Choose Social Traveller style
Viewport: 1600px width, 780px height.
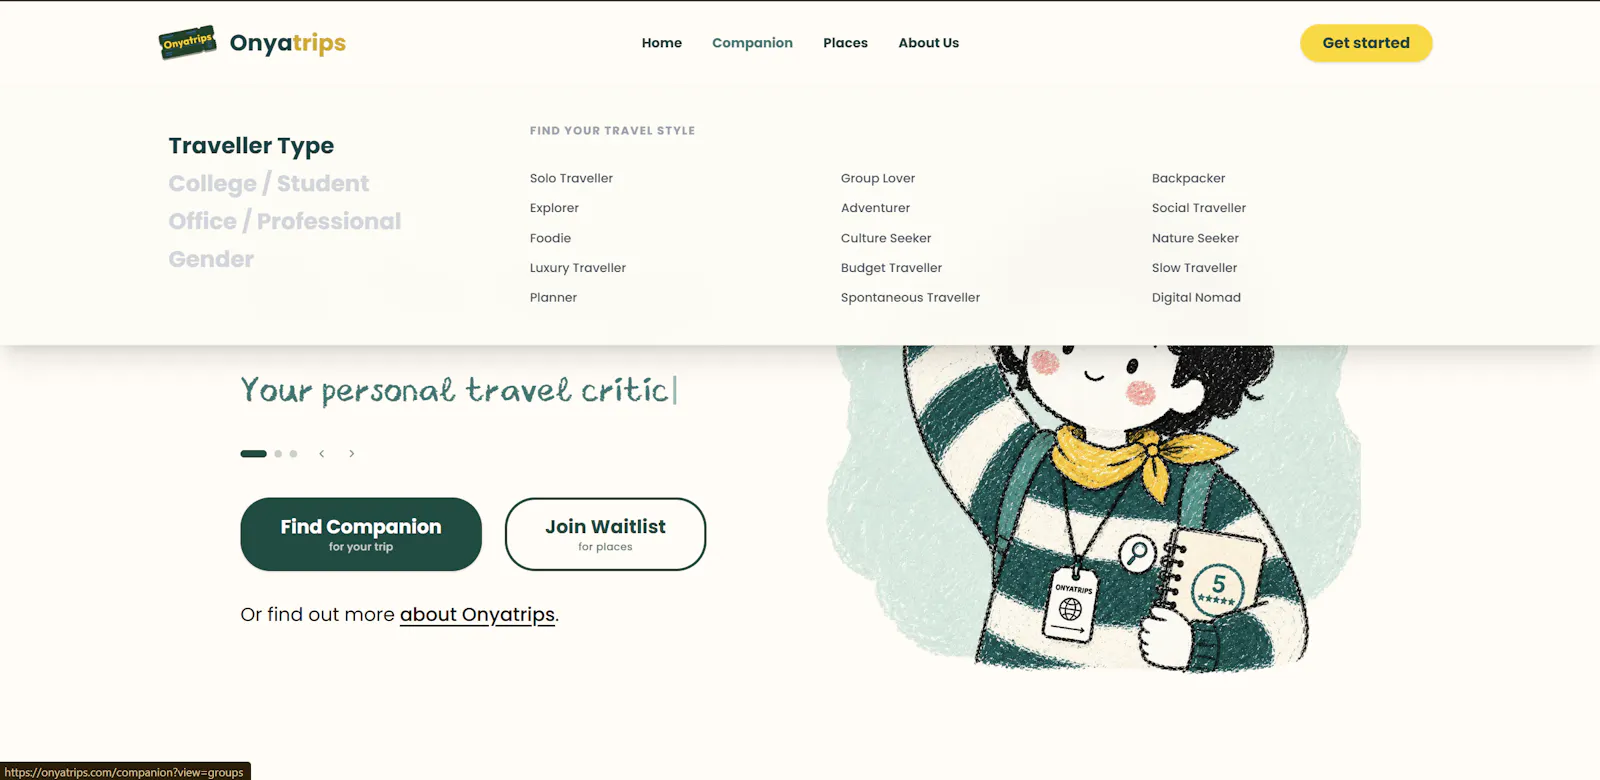pos(1199,208)
